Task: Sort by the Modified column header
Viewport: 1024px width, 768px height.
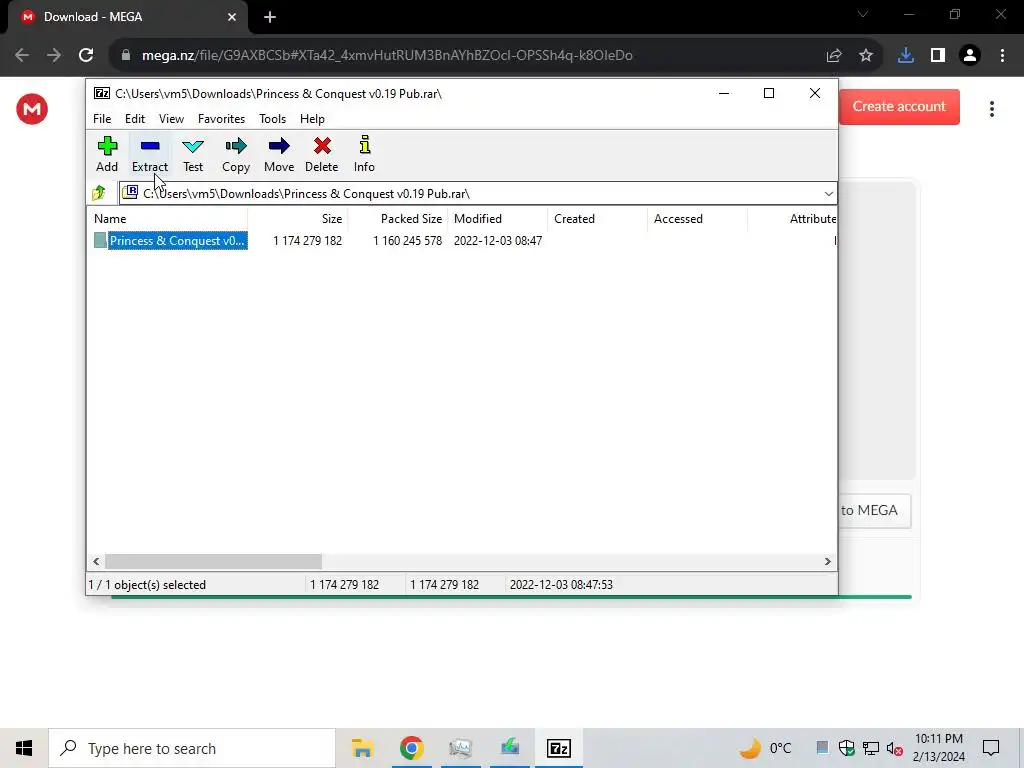Action: [x=498, y=219]
